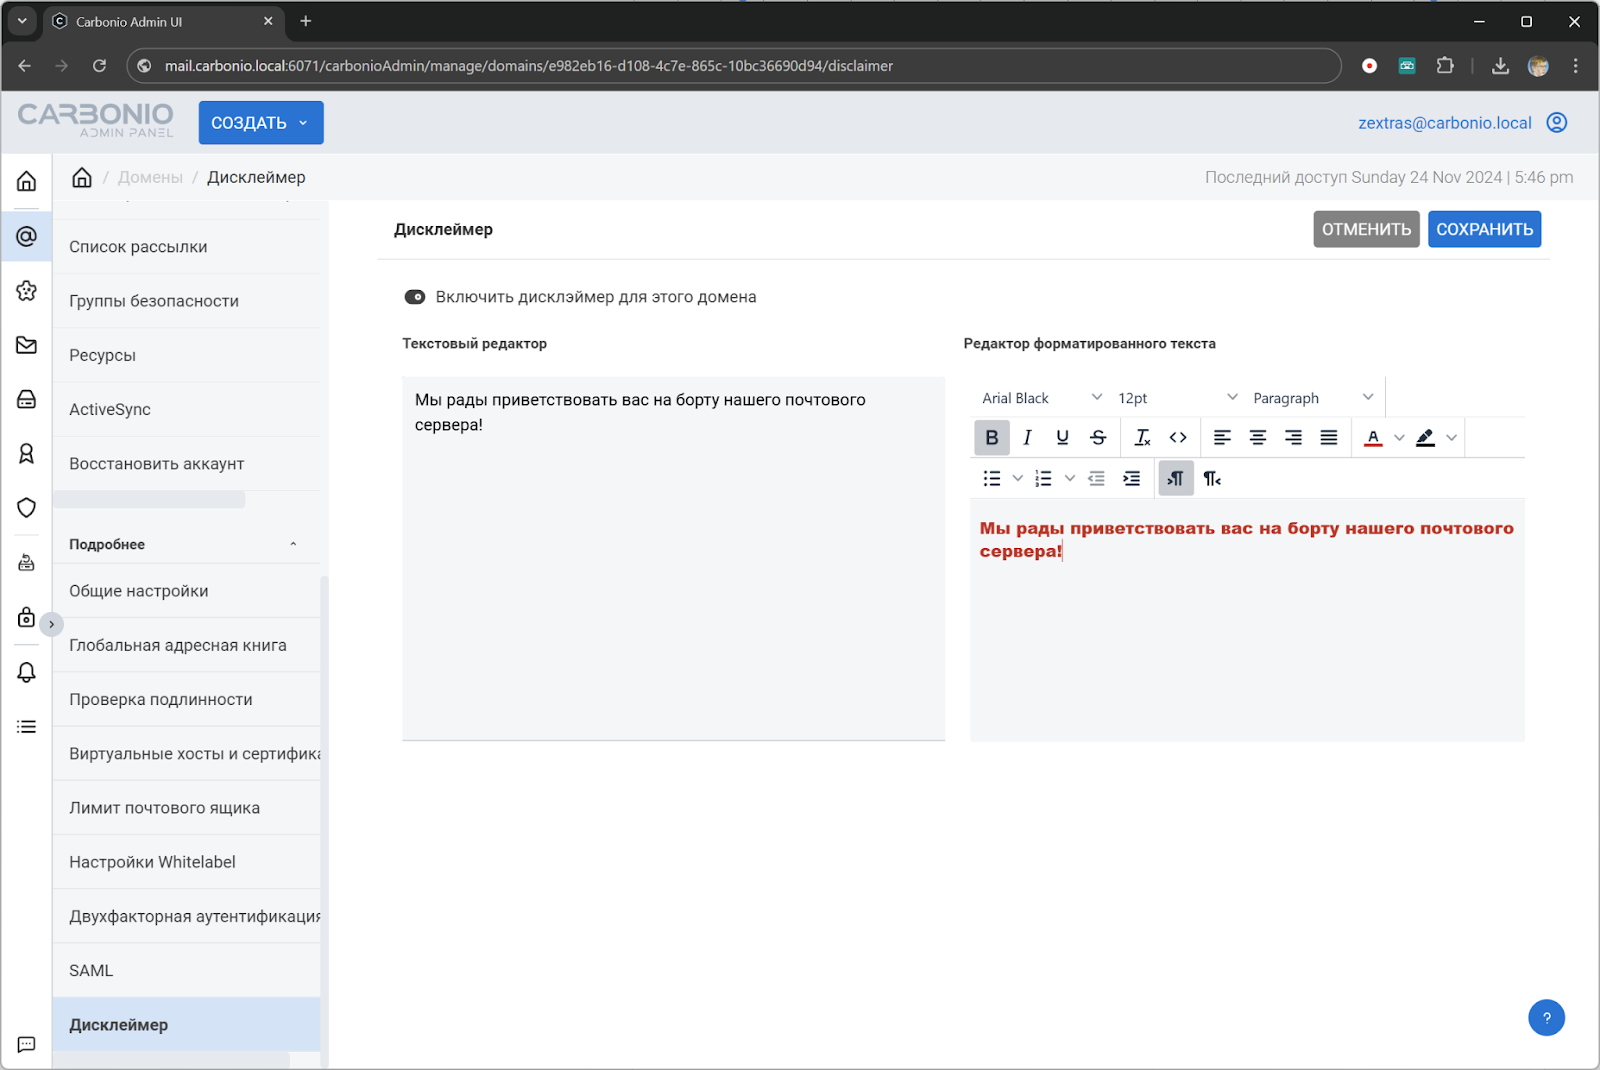The height and width of the screenshot is (1070, 1600).
Task: Open Глобальная адресная книга menu item
Action: click(187, 645)
